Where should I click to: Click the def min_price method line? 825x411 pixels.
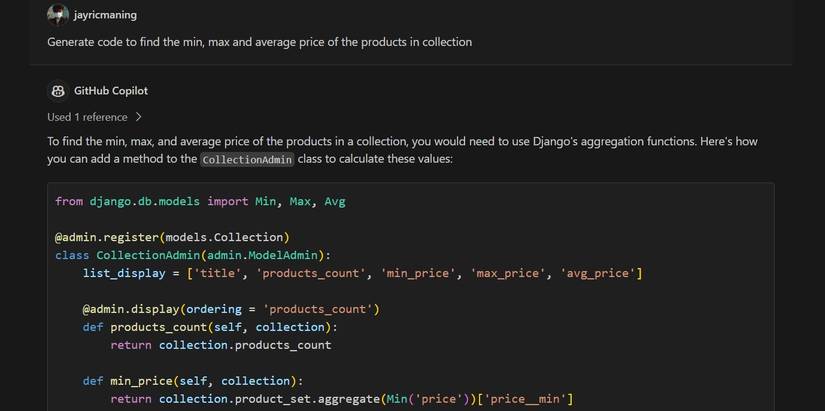point(192,381)
